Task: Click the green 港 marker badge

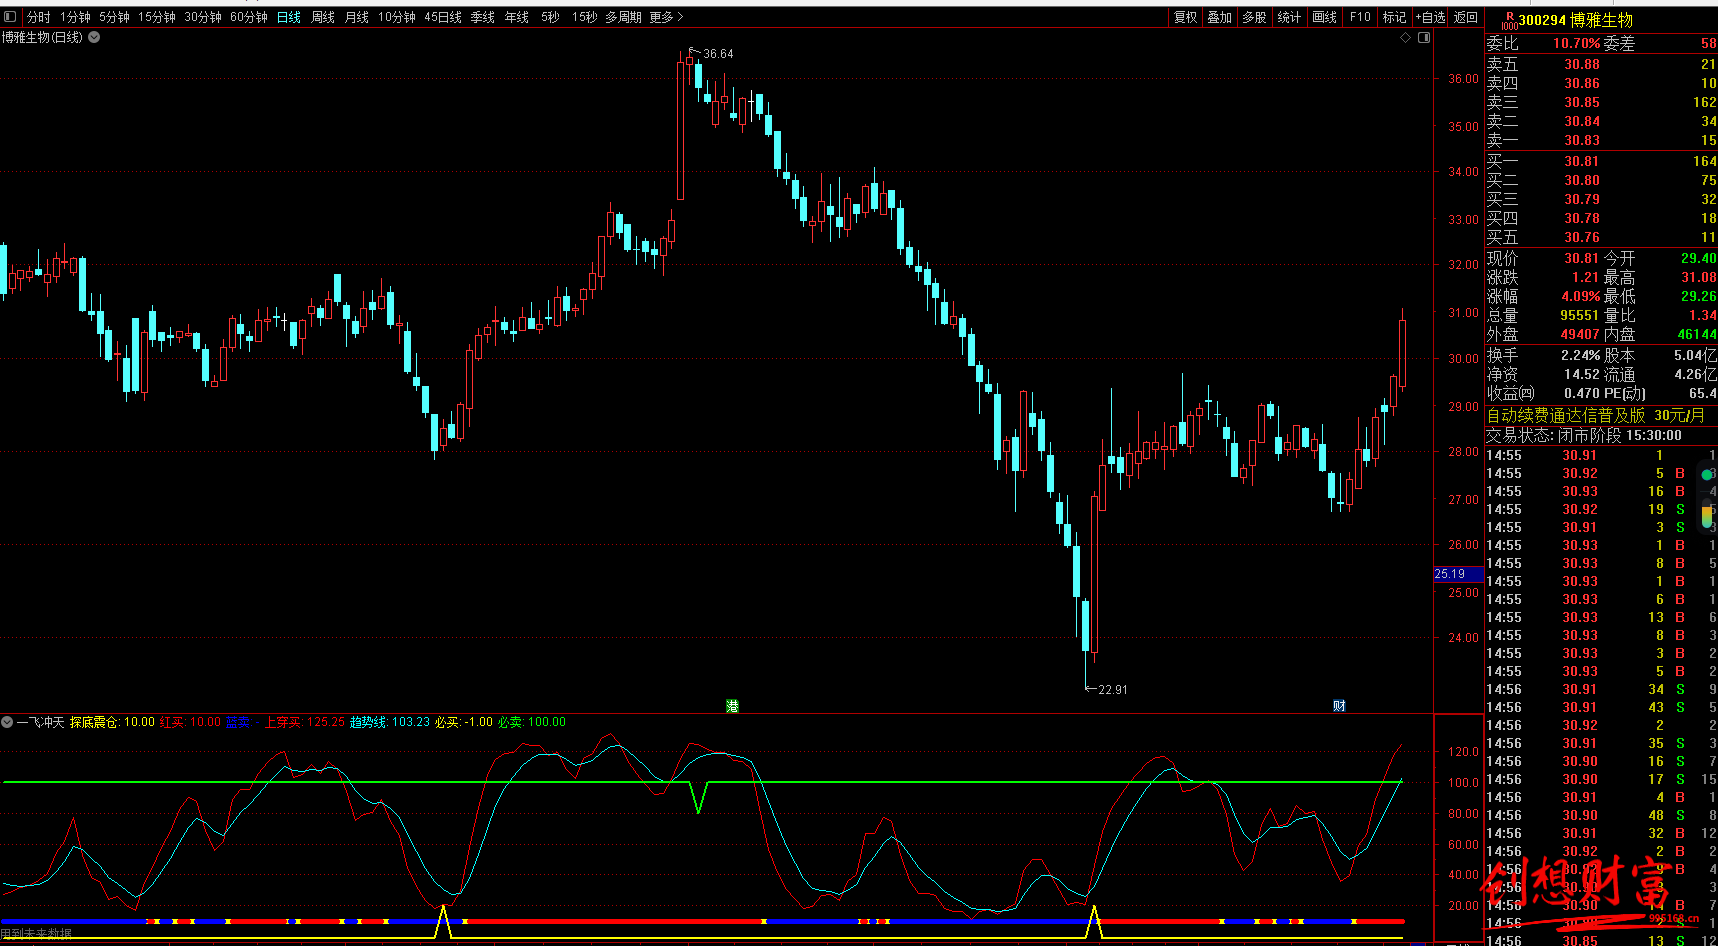Action: 732,706
